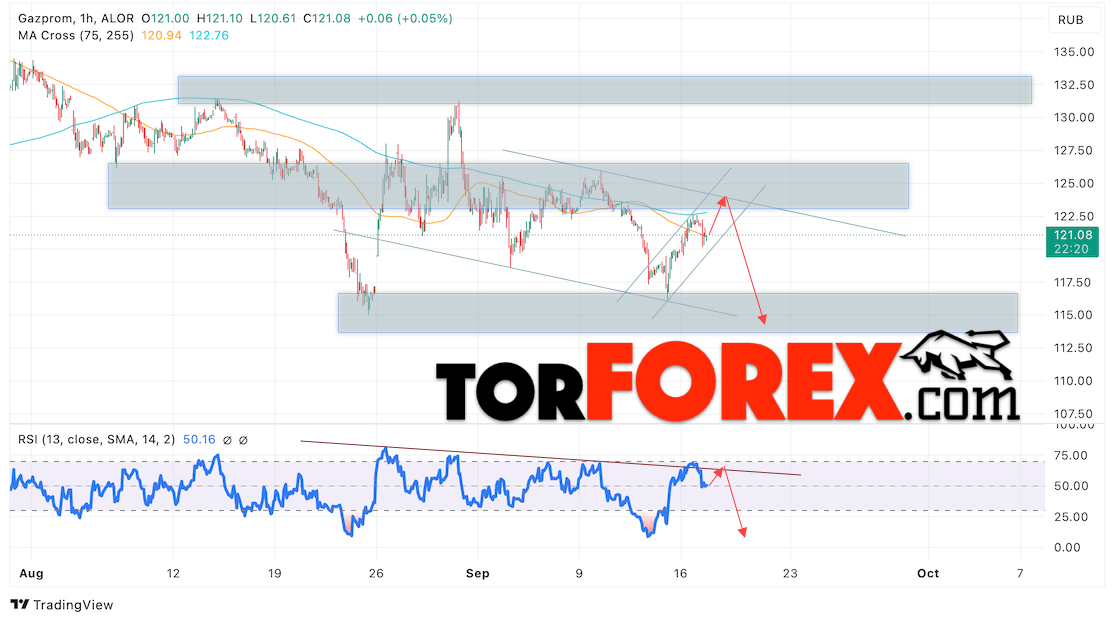Click the 16 date on time axis
The height and width of the screenshot is (622, 1115).
(x=680, y=573)
